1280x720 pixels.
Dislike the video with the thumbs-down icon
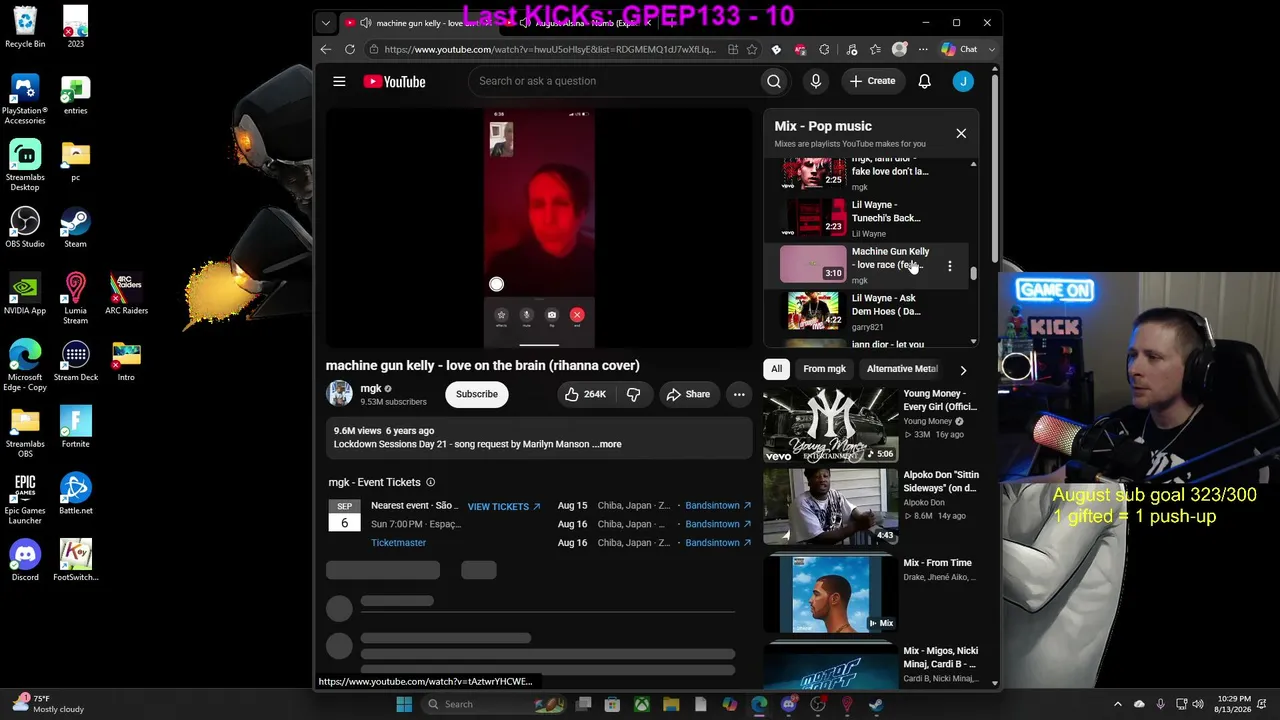[x=633, y=394]
